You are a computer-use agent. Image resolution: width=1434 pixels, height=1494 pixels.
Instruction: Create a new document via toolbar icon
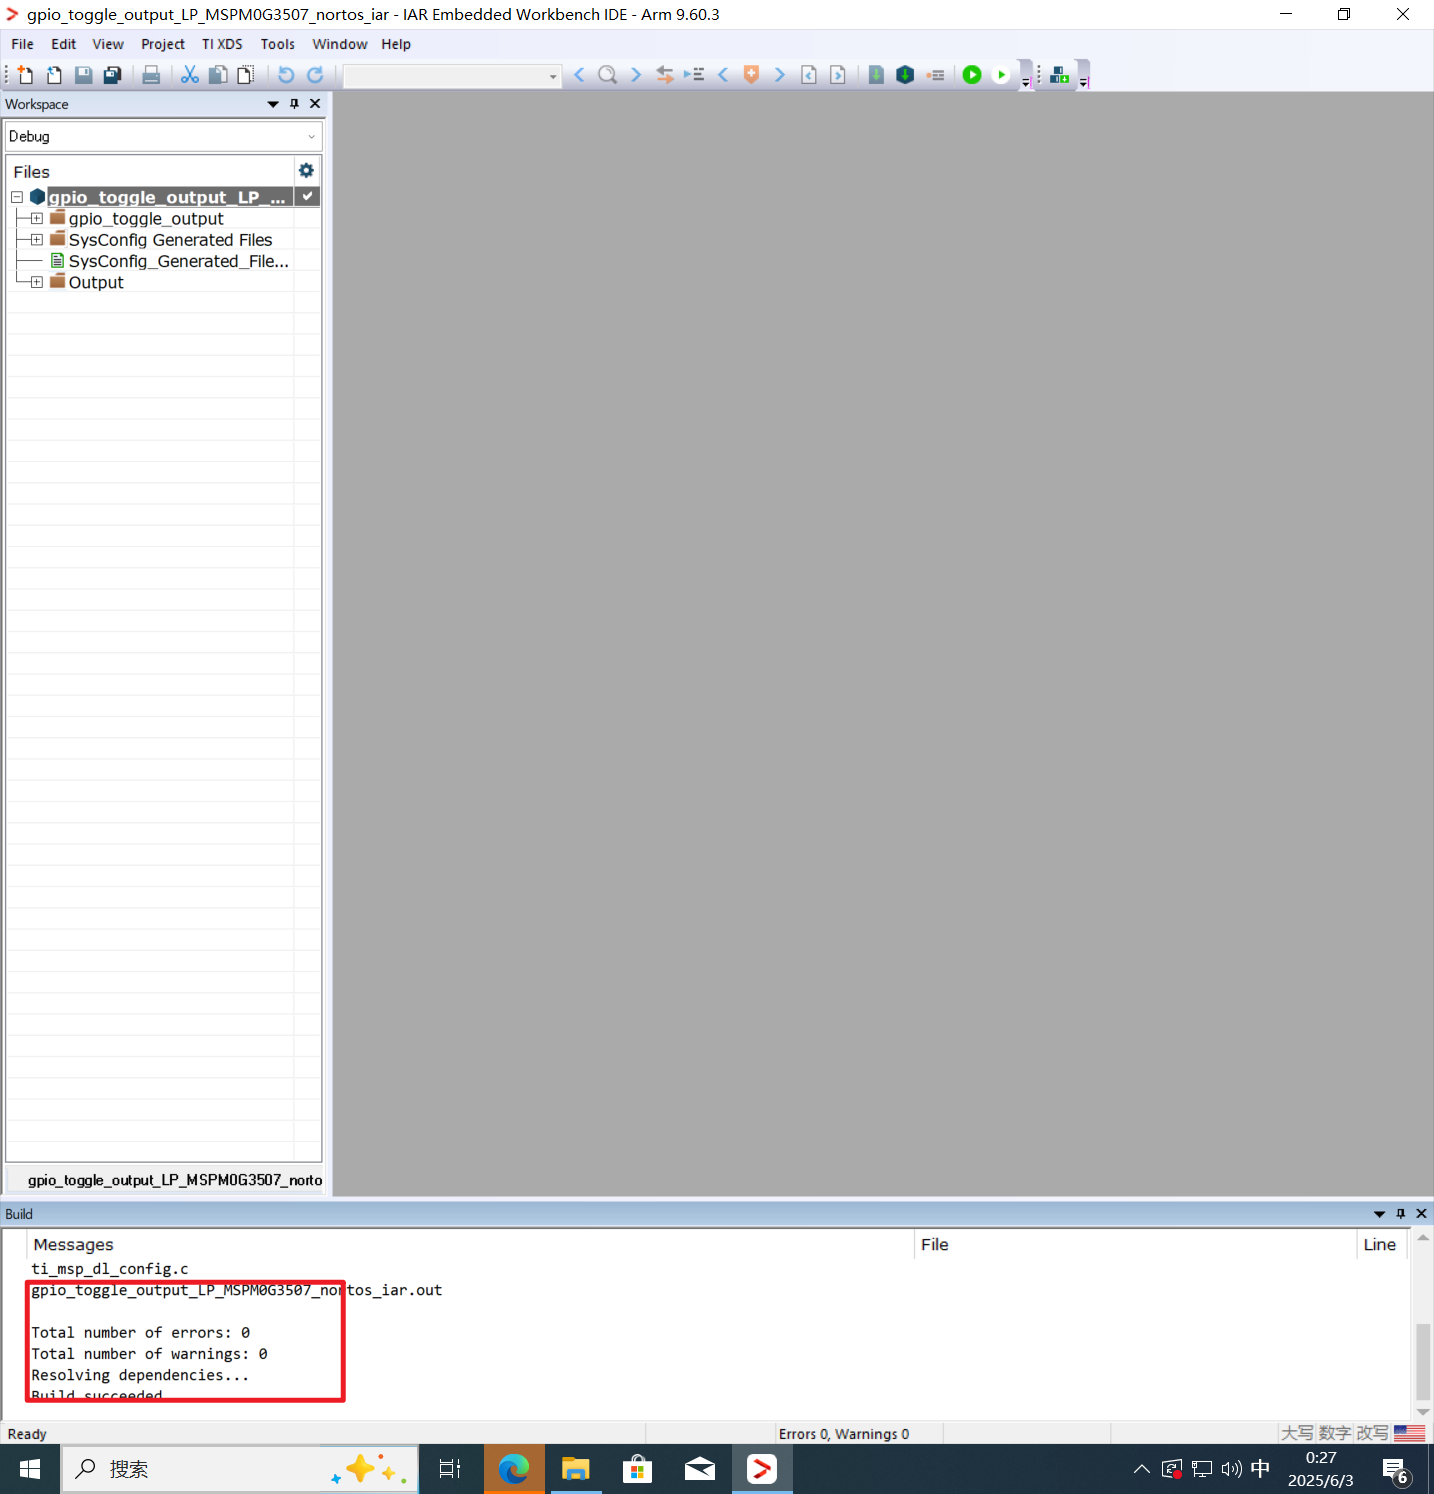coord(26,75)
